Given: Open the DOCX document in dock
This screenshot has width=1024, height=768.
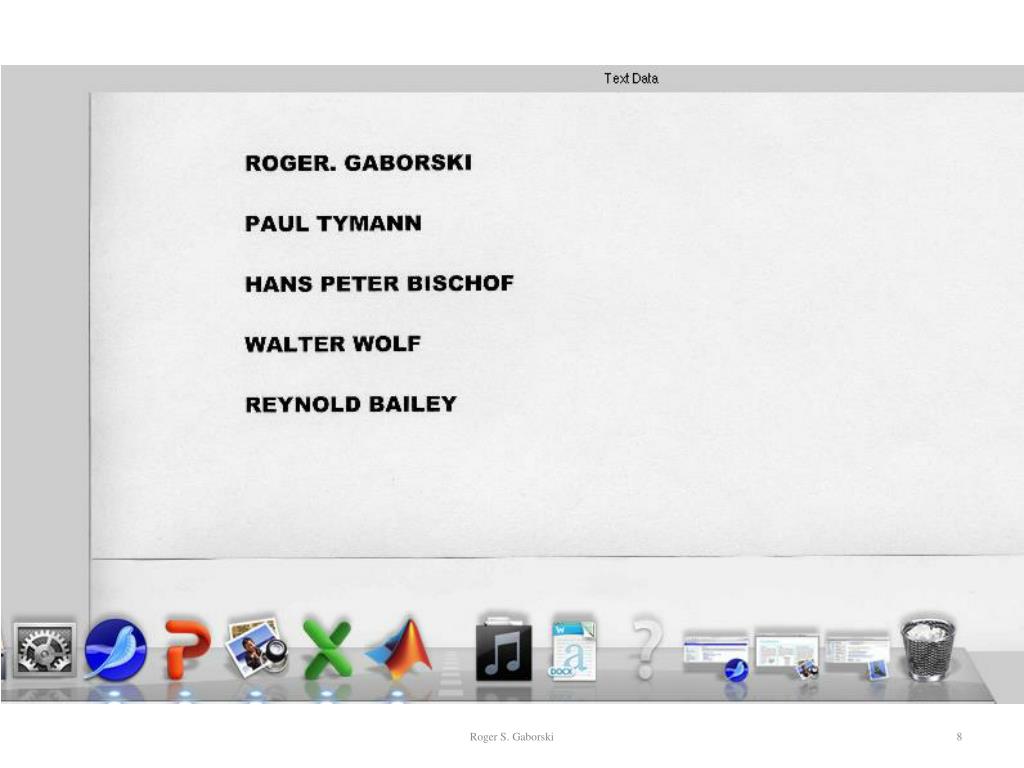Looking at the screenshot, I should [573, 650].
